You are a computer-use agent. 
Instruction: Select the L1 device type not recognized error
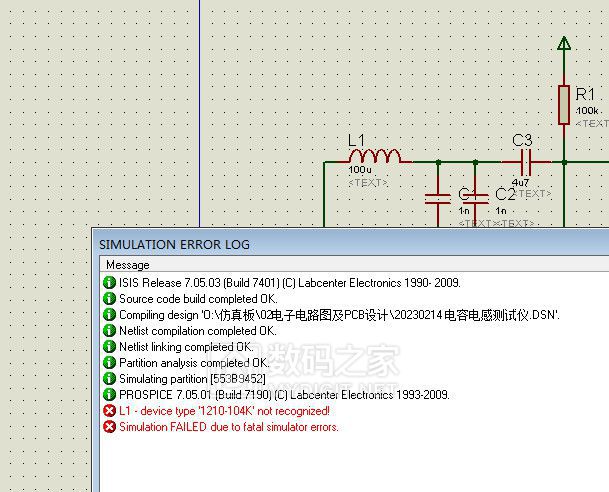(x=224, y=411)
